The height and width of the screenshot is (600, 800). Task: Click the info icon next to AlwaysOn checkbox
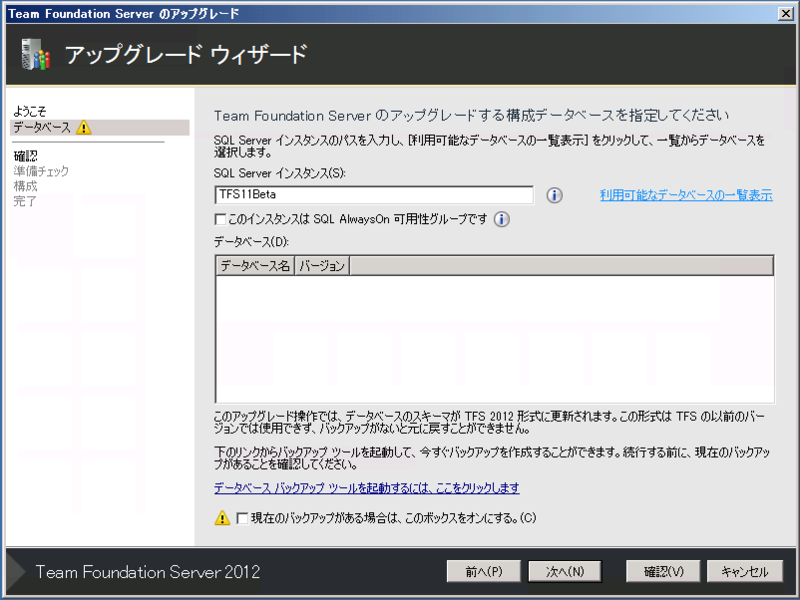click(x=502, y=219)
